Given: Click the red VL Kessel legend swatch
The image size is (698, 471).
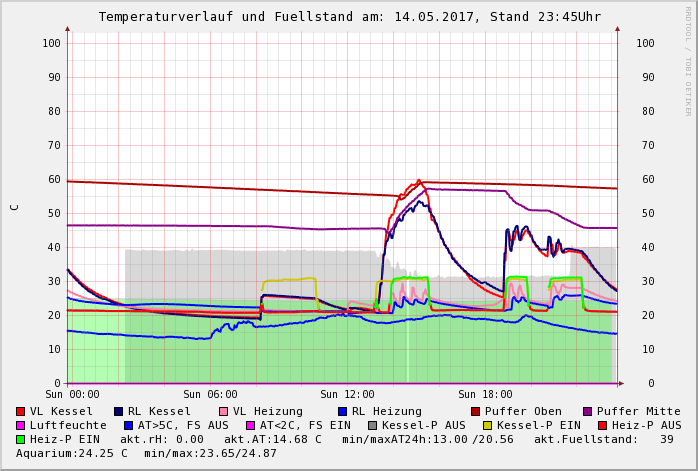Looking at the screenshot, I should 20,411.
